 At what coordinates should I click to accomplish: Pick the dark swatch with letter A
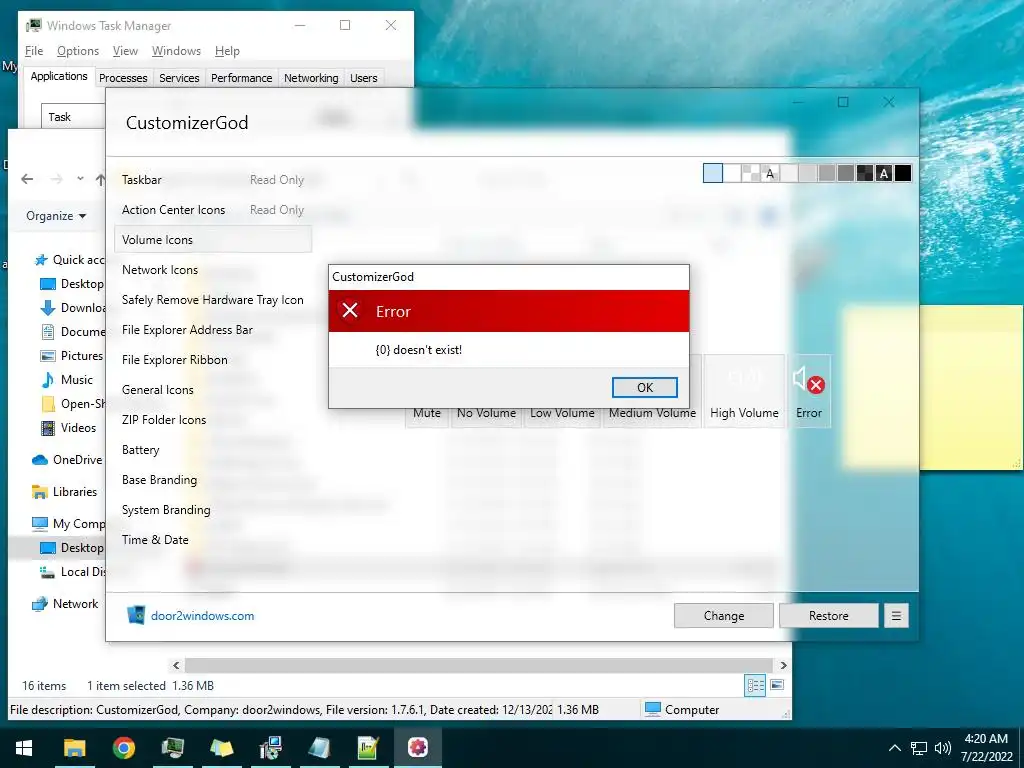click(884, 173)
